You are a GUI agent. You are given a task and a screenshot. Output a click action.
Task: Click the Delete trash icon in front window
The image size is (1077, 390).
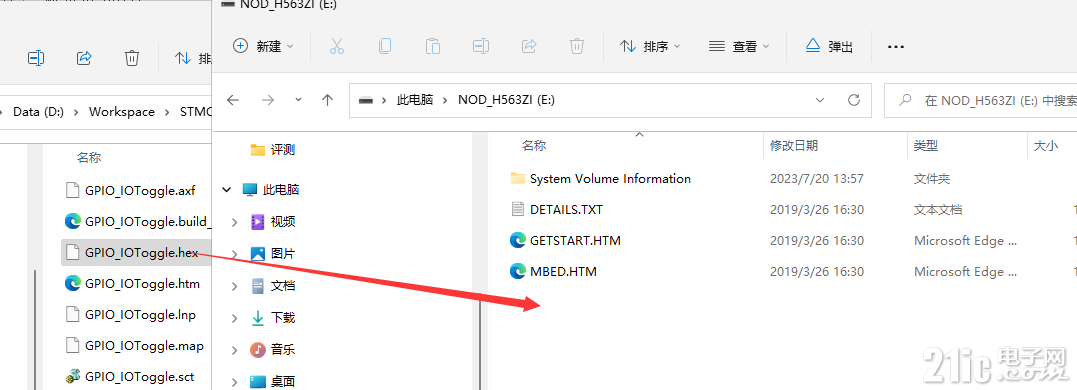click(x=577, y=46)
